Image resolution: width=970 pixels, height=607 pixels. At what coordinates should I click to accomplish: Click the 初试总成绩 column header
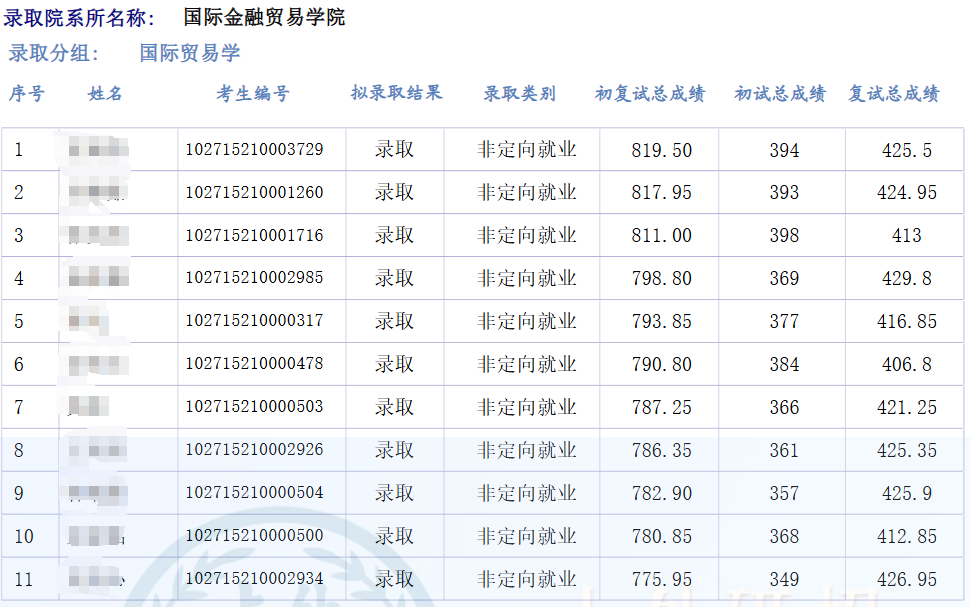[x=780, y=94]
